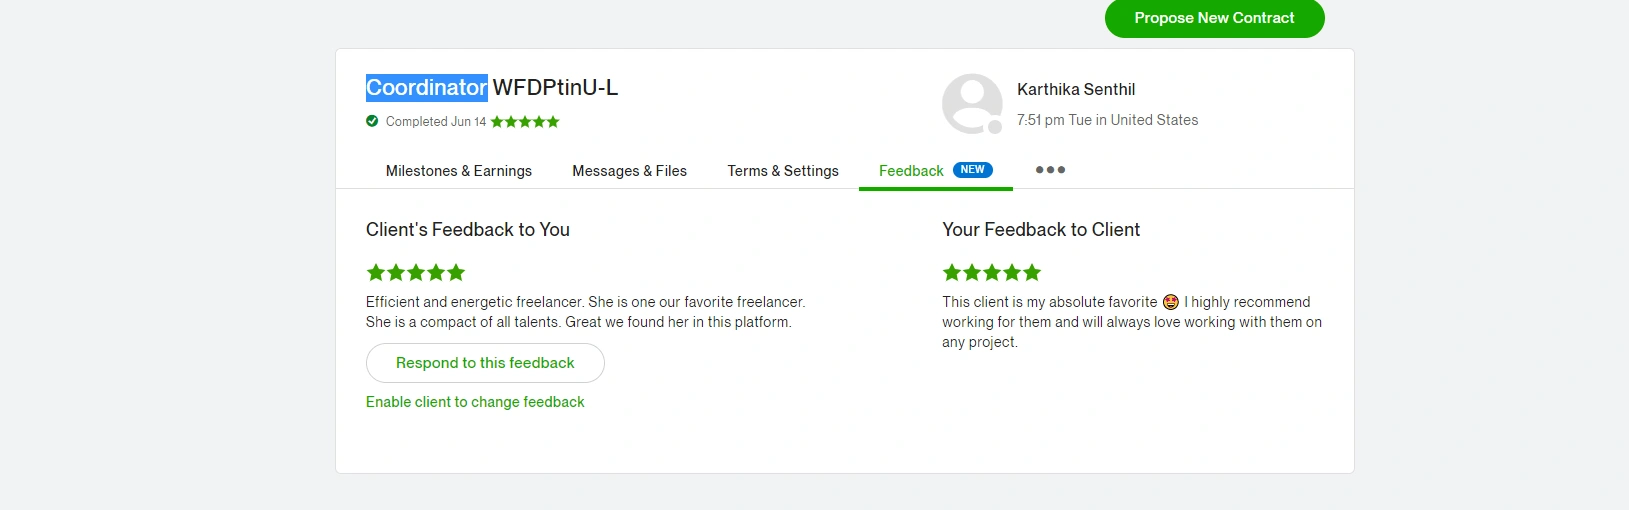Click the Completed Jun 14 status text
The height and width of the screenshot is (510, 1629).
pos(436,122)
